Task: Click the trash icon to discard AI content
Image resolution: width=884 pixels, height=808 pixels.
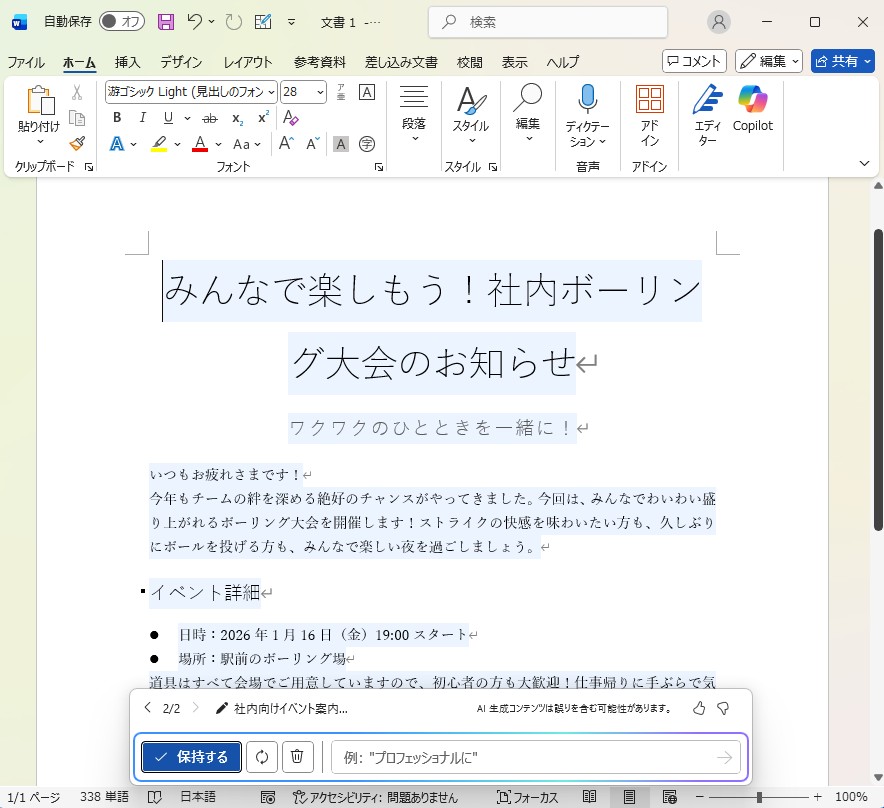Action: coord(297,757)
